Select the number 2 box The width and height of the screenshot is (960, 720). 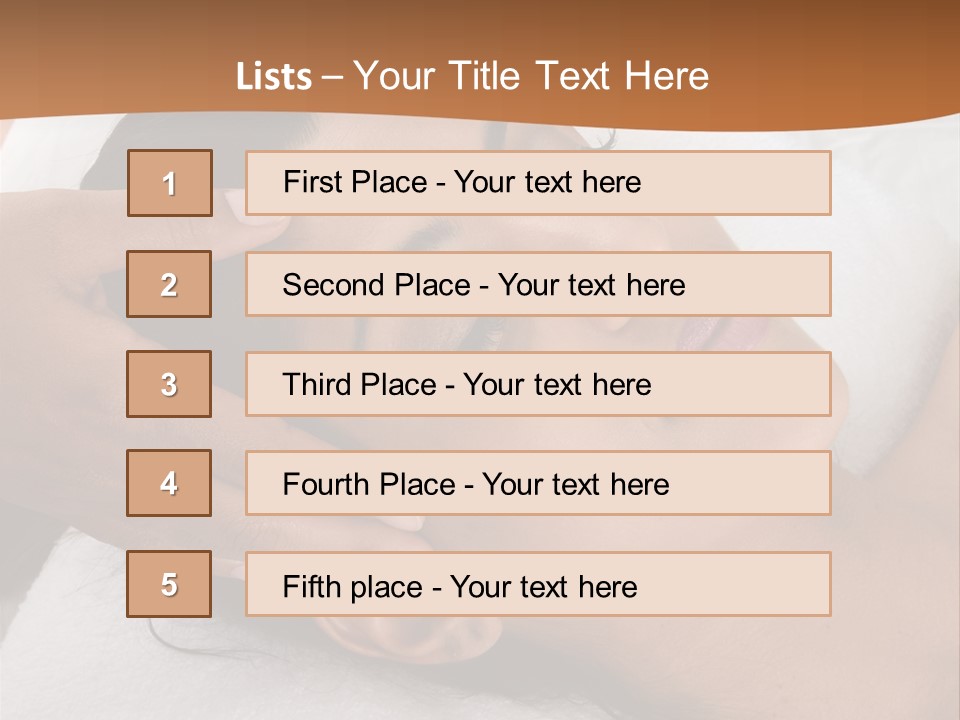[x=169, y=284]
